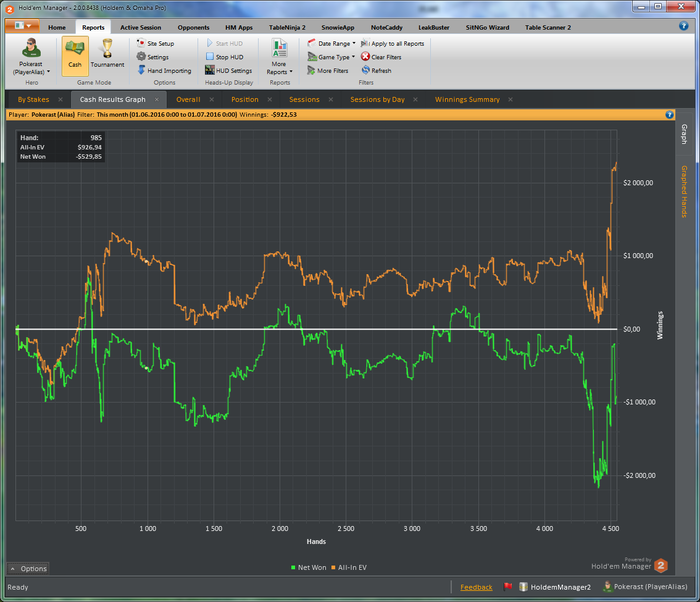
Task: Click Start HUD
Action: pyautogui.click(x=225, y=43)
